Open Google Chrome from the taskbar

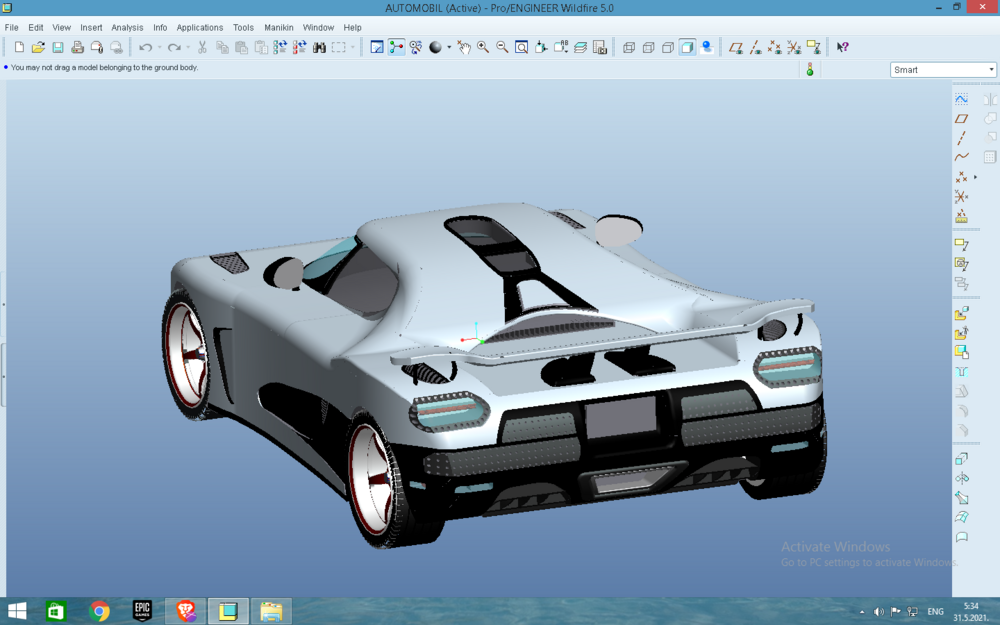click(99, 611)
